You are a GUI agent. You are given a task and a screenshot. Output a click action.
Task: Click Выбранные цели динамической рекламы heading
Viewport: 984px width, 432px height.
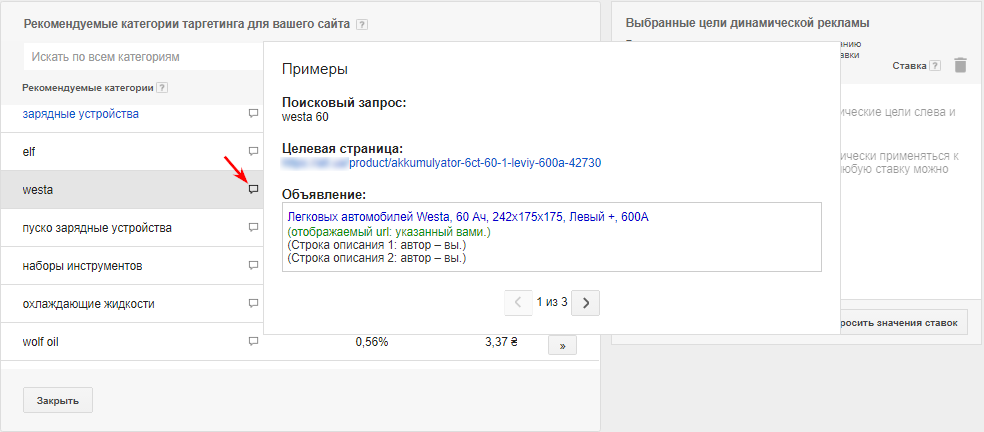point(747,23)
